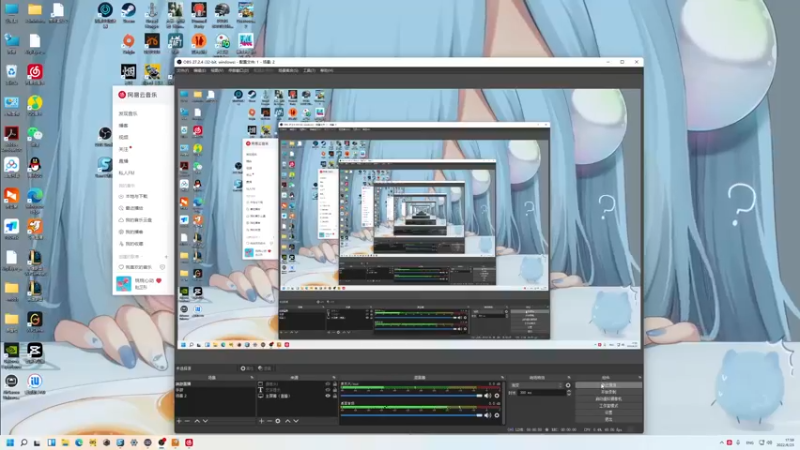Open settings gear for the second mixer track
800x450 pixels.
click(x=497, y=415)
